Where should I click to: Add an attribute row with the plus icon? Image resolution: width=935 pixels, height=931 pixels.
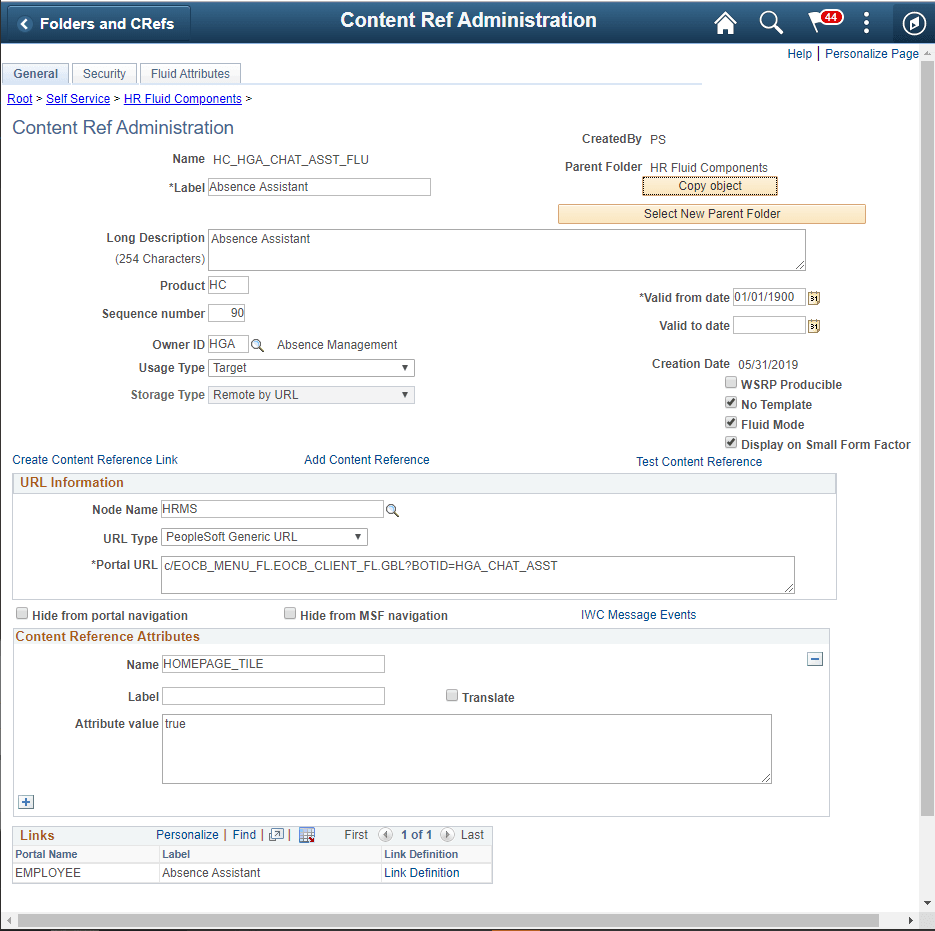coord(25,802)
